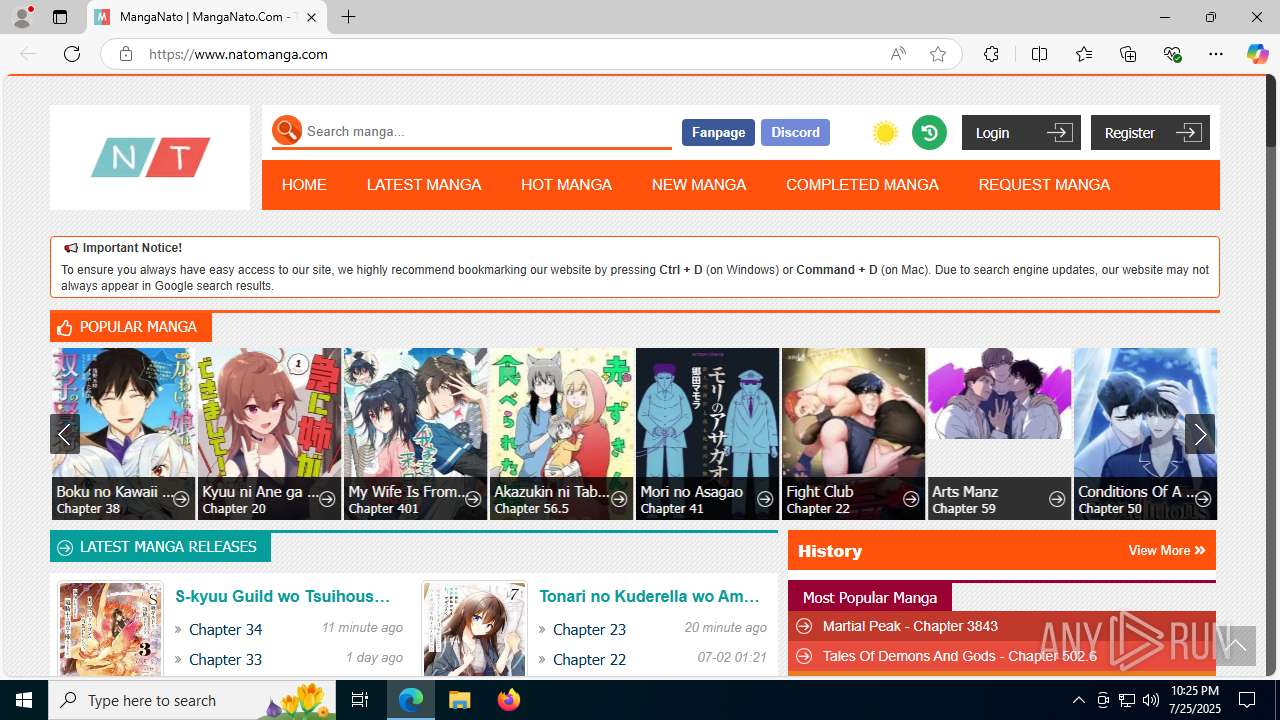Show hidden system tray icons
1280x720 pixels.
[1078, 700]
